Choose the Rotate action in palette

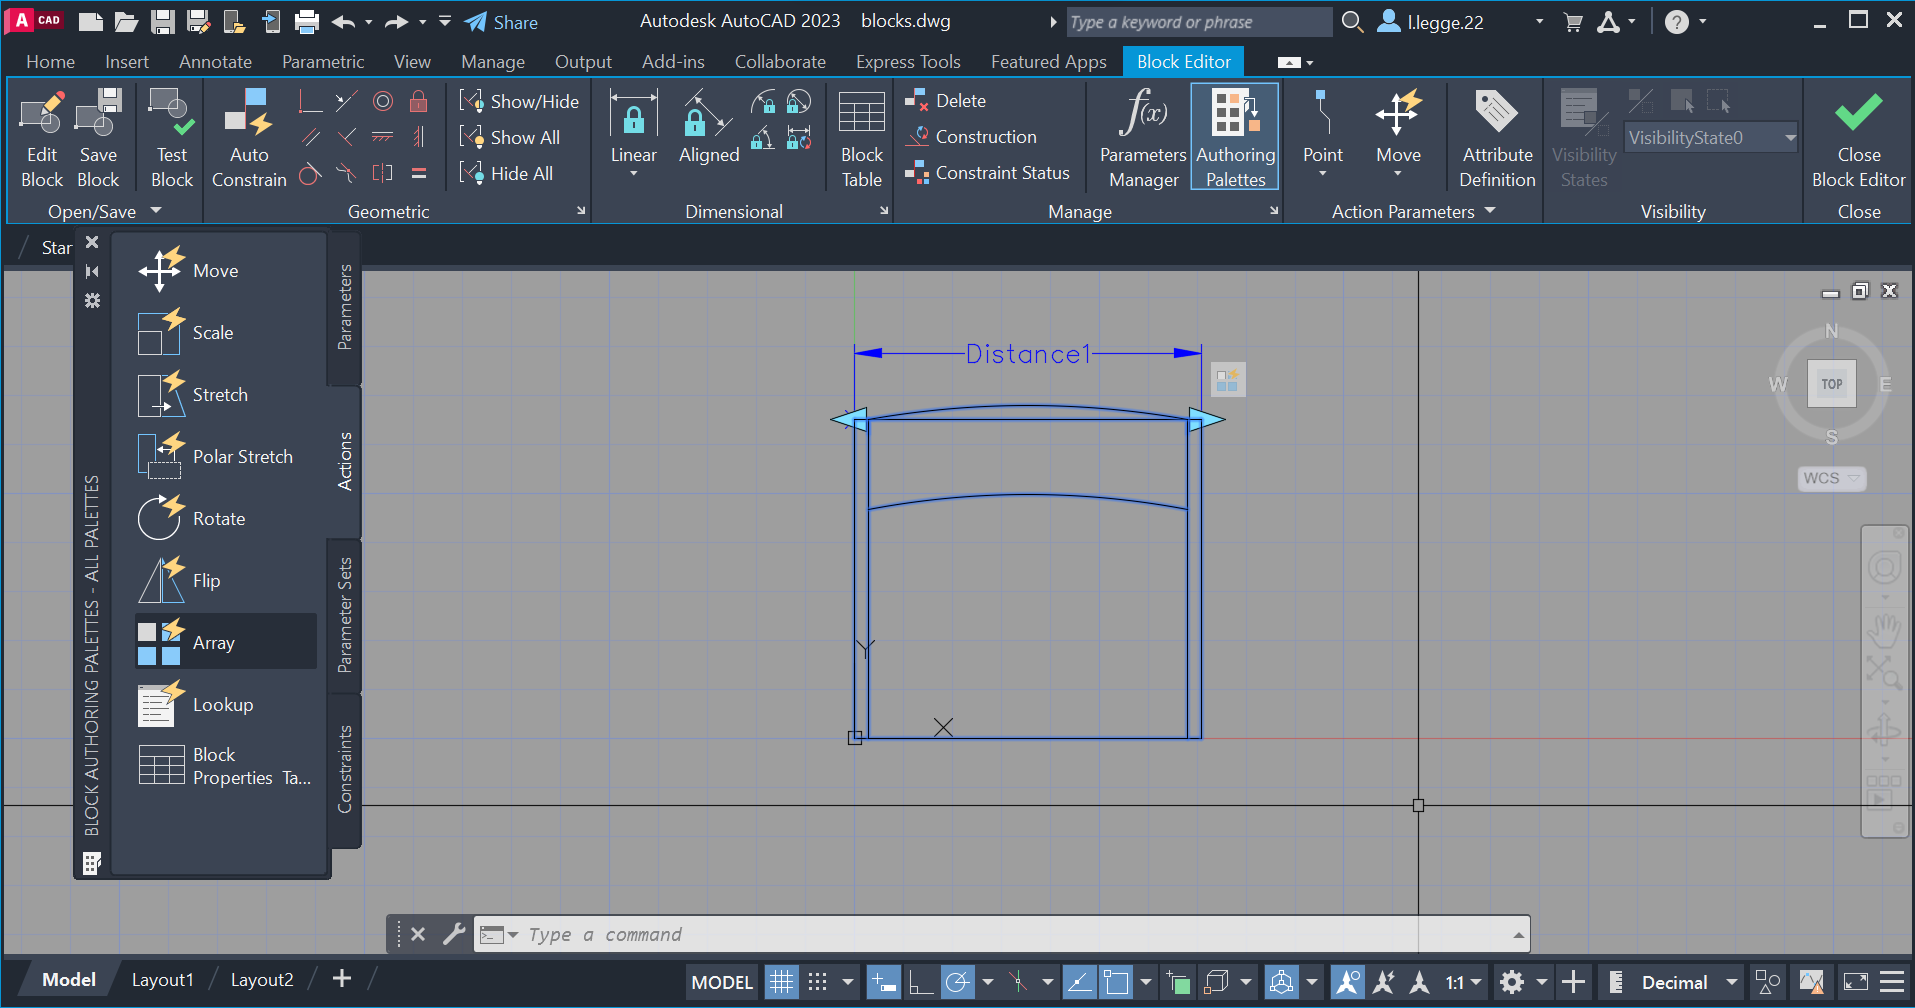227,519
